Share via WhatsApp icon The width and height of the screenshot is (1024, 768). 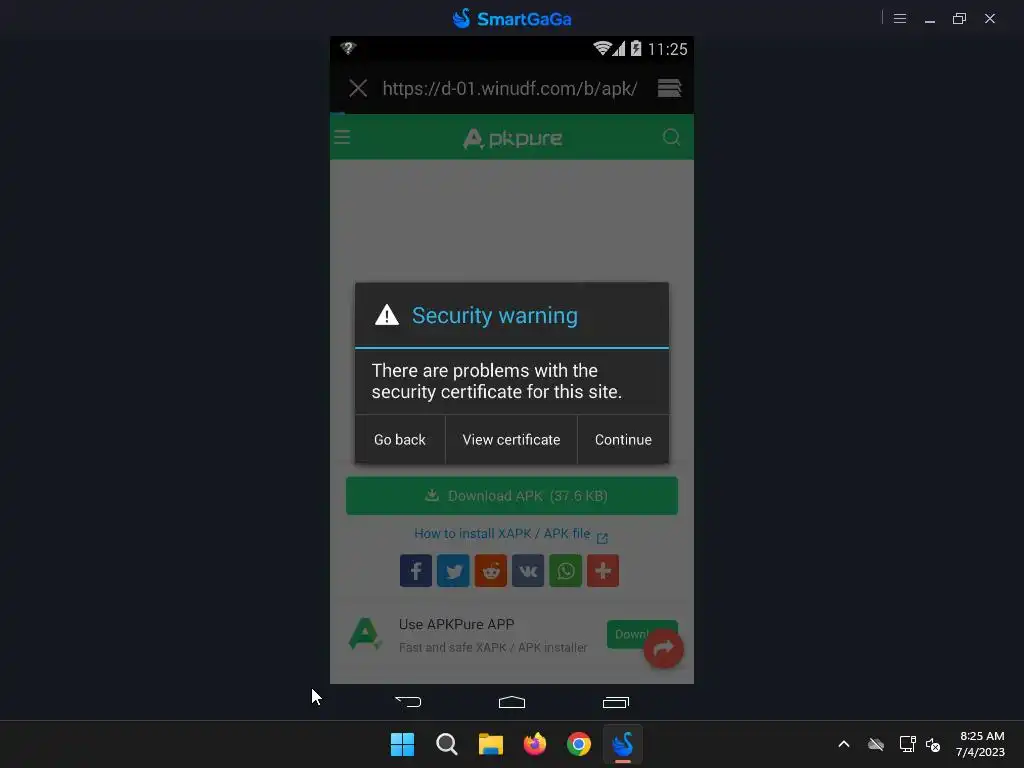(x=566, y=571)
